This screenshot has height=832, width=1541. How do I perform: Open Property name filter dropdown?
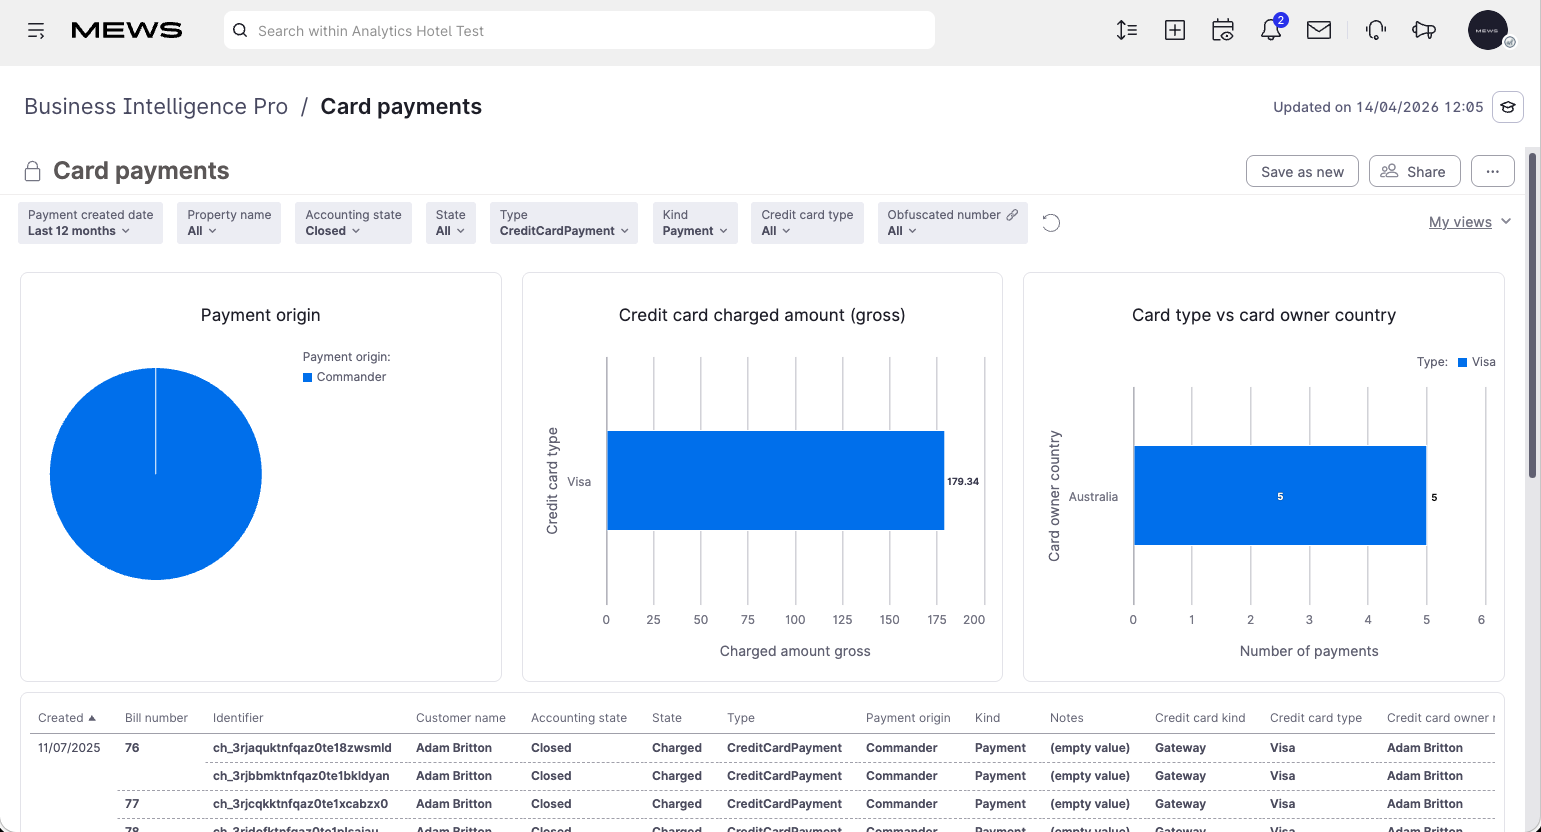[229, 223]
